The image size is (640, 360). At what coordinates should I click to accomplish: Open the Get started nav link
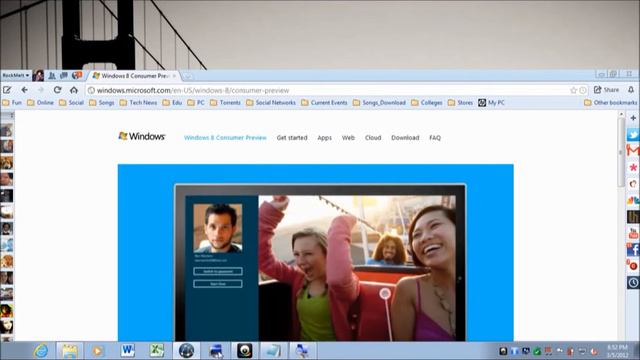coord(292,138)
